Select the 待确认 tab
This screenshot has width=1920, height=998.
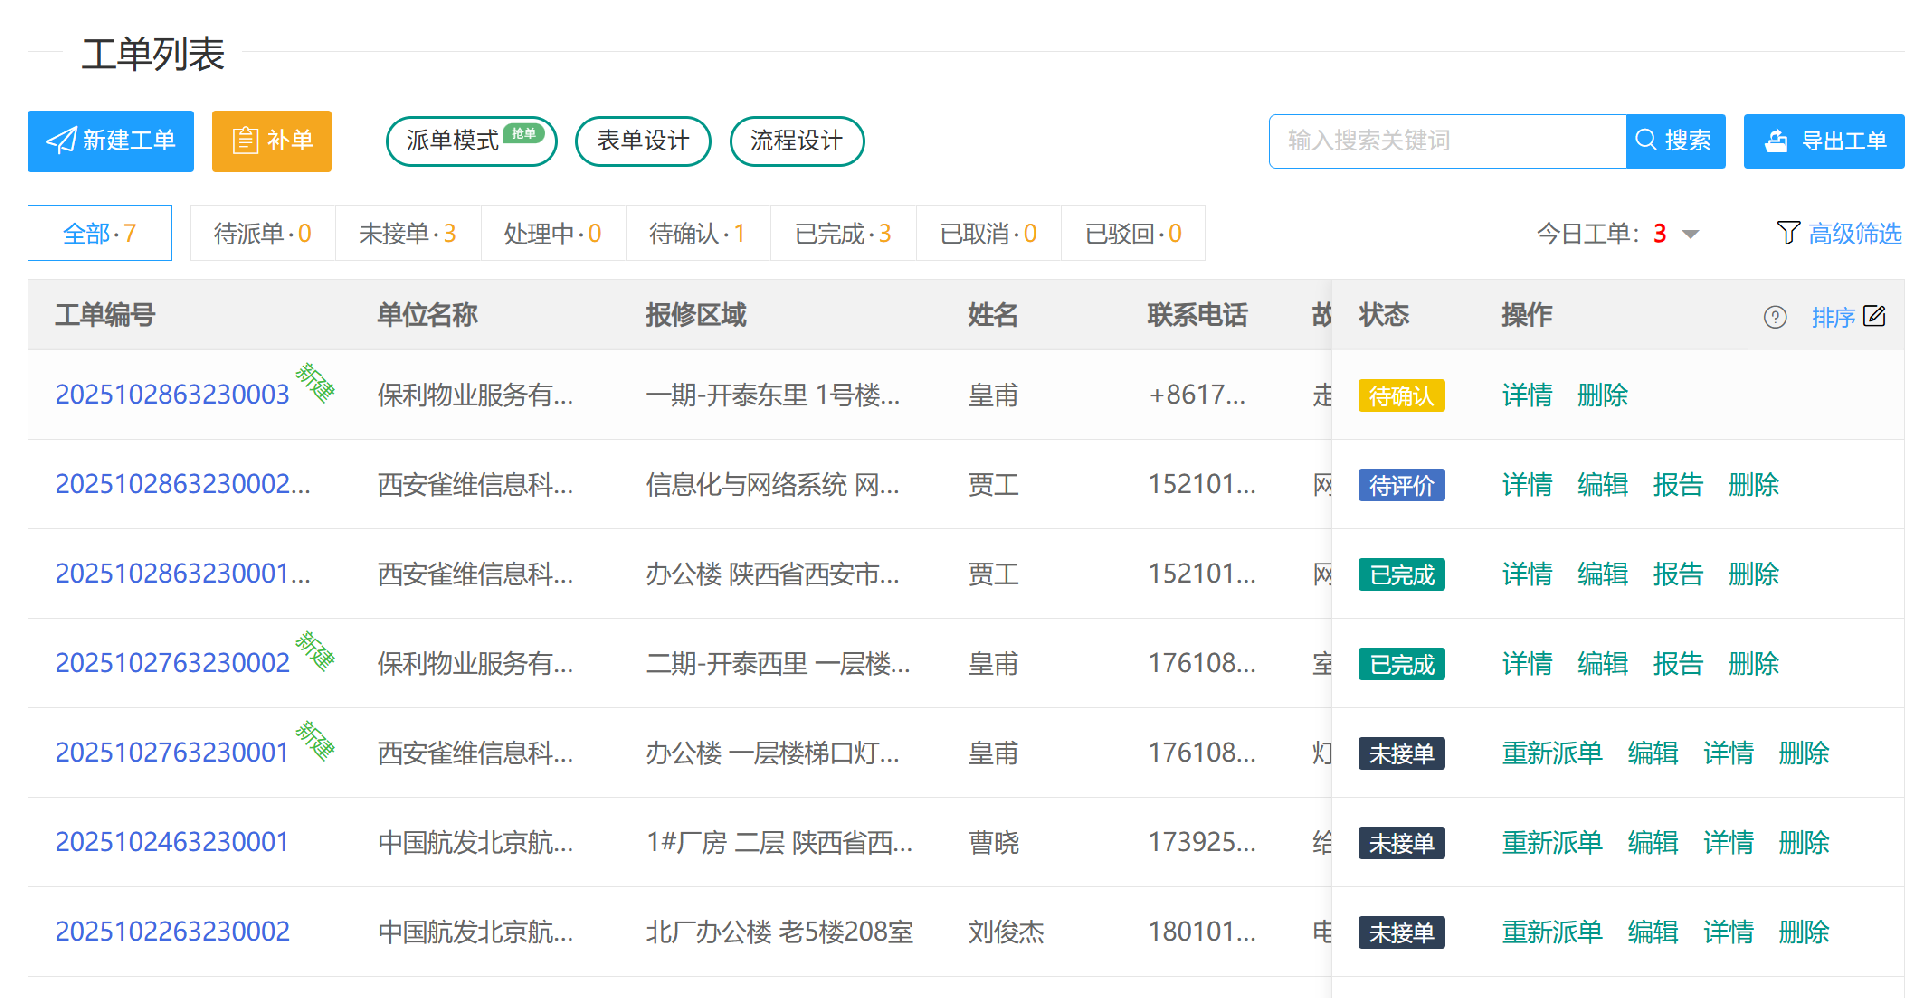(697, 233)
